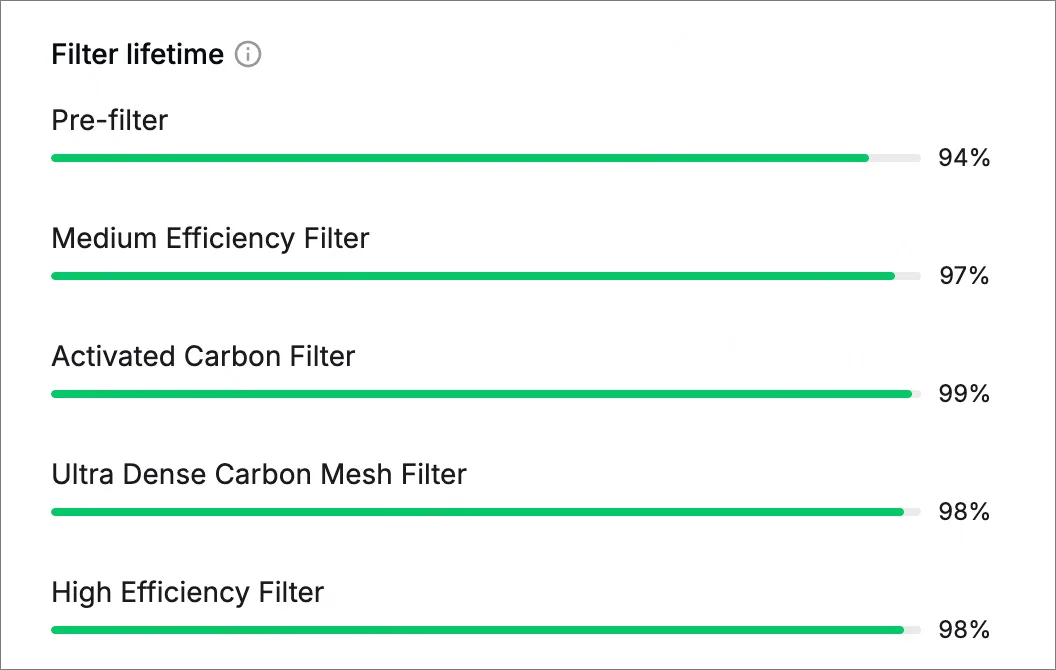Click the High Efficiency Filter progress bar
The width and height of the screenshot is (1056, 670).
pos(486,630)
